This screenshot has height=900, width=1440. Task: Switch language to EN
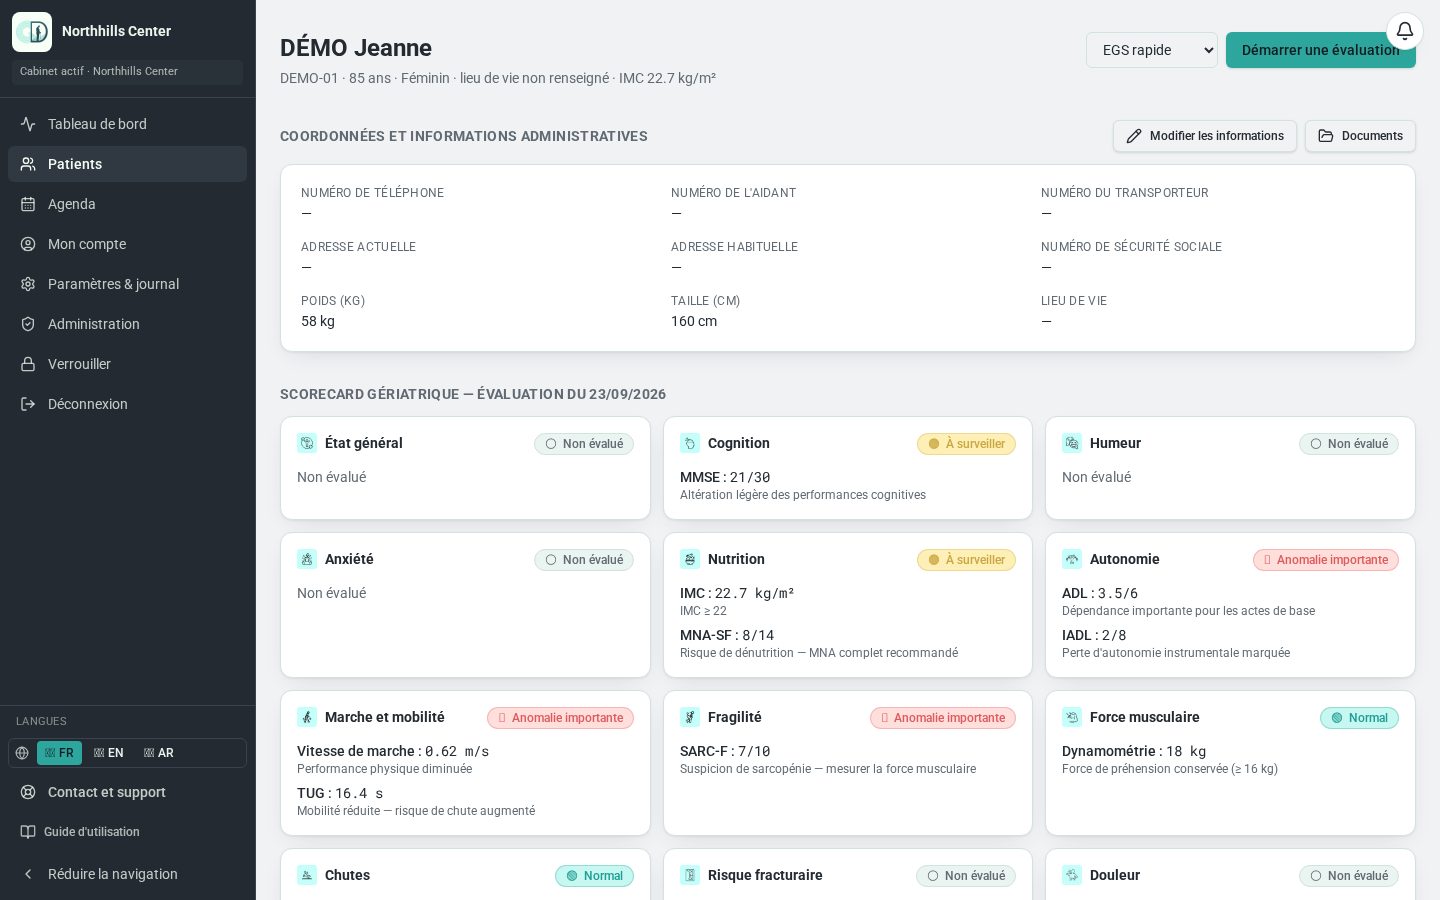point(108,753)
